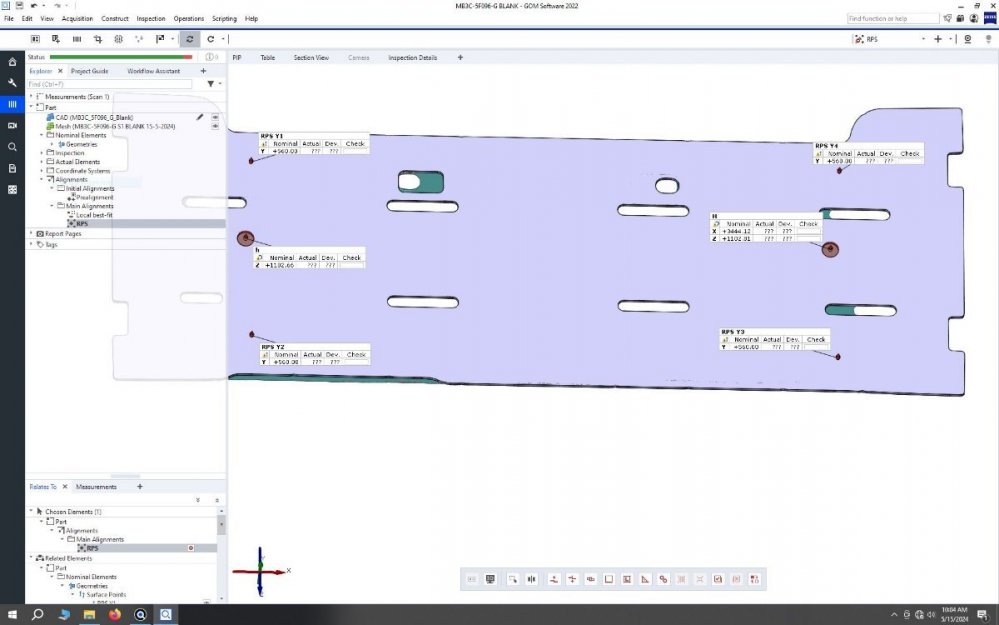The height and width of the screenshot is (625, 999).
Task: Toggle the RPS indicator in Chosen Elements
Action: click(x=190, y=548)
